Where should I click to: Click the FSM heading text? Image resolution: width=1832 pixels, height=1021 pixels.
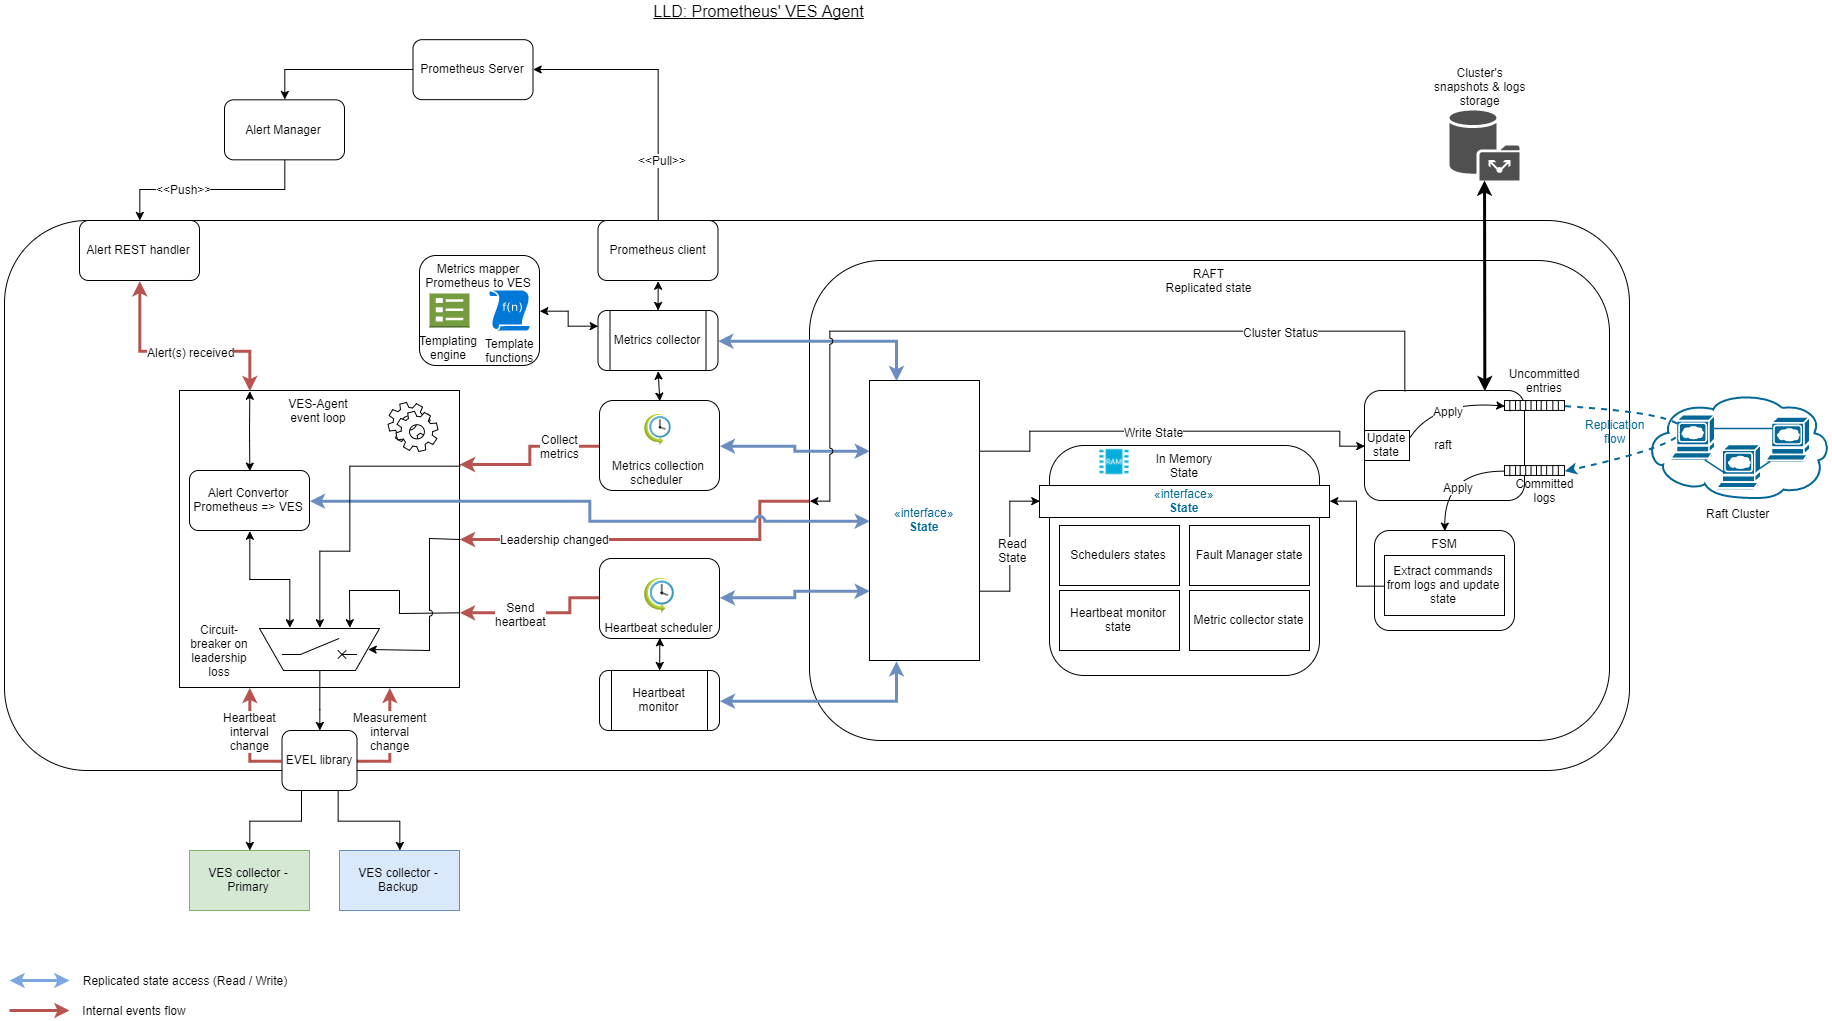coord(1444,544)
